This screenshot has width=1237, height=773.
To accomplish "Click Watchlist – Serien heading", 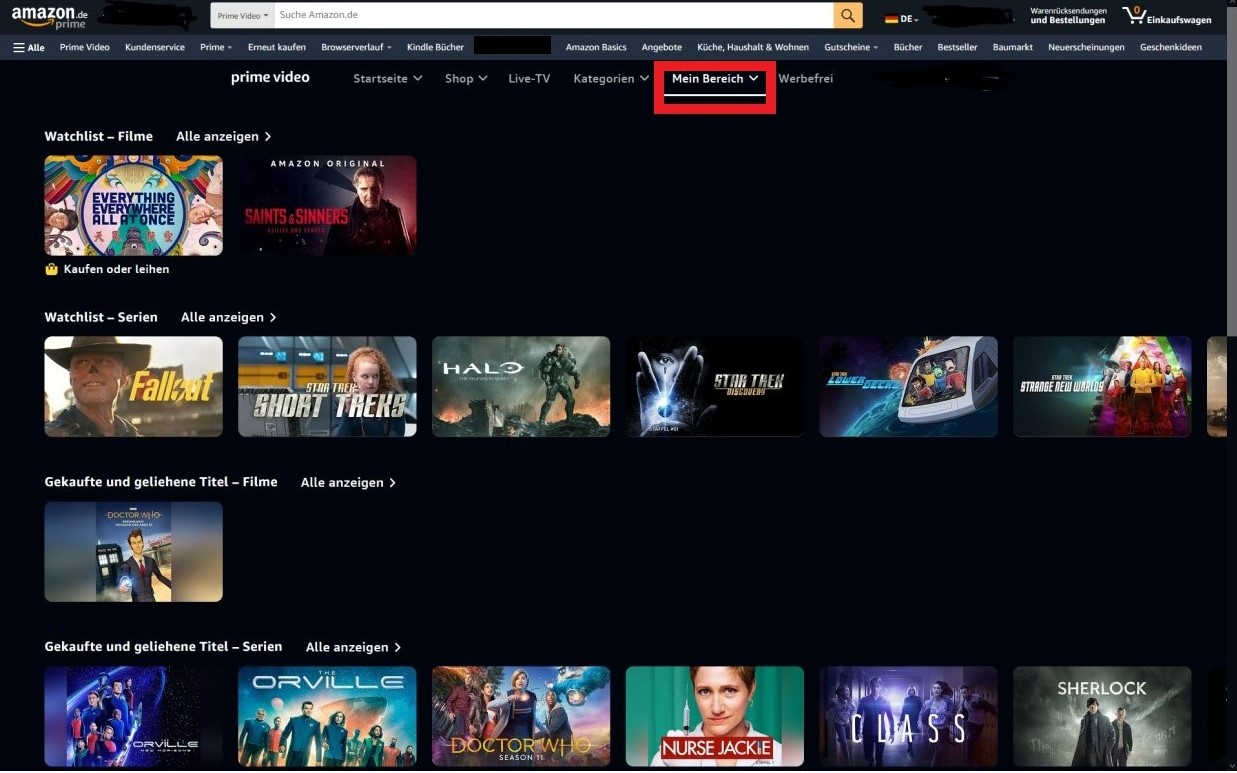I will [101, 317].
